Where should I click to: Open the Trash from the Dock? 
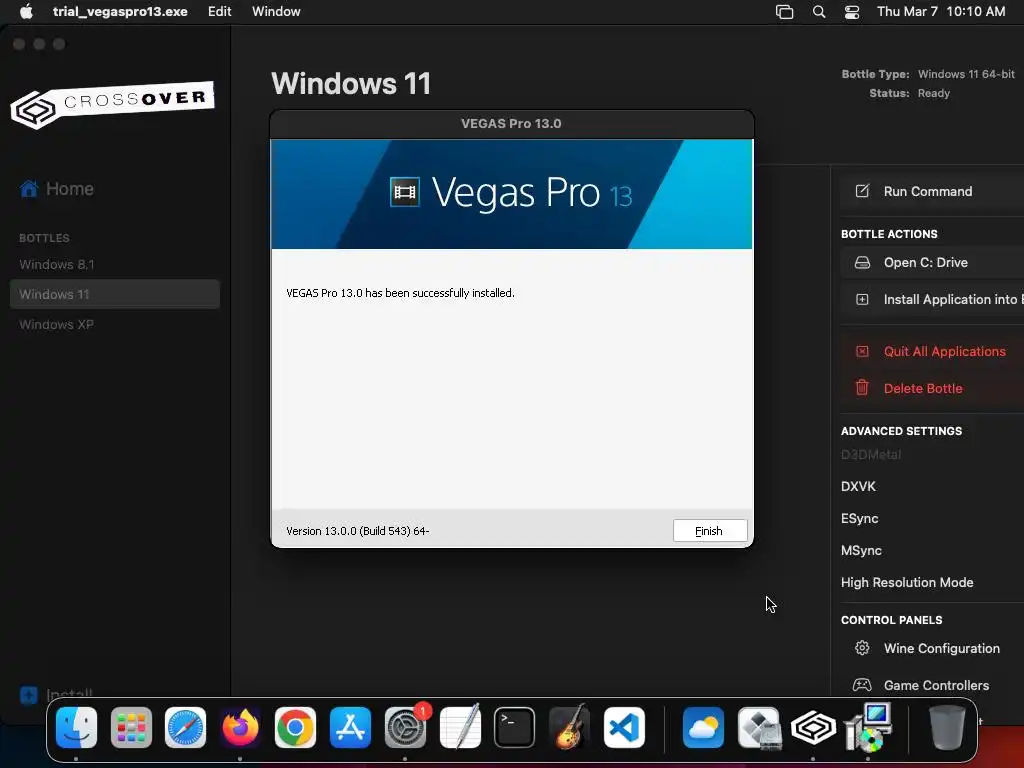point(947,727)
